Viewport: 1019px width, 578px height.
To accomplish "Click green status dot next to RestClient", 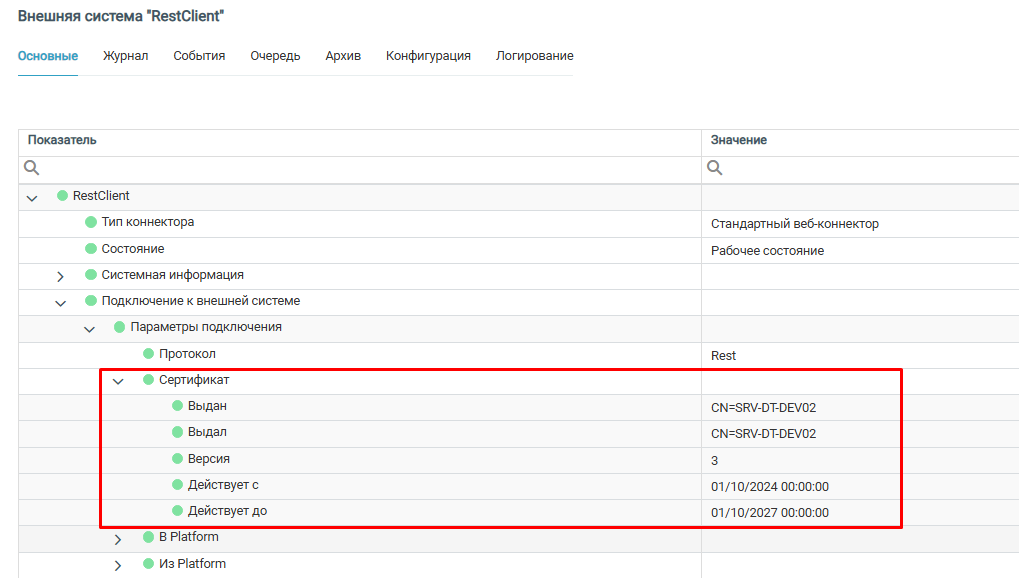I will 62,196.
